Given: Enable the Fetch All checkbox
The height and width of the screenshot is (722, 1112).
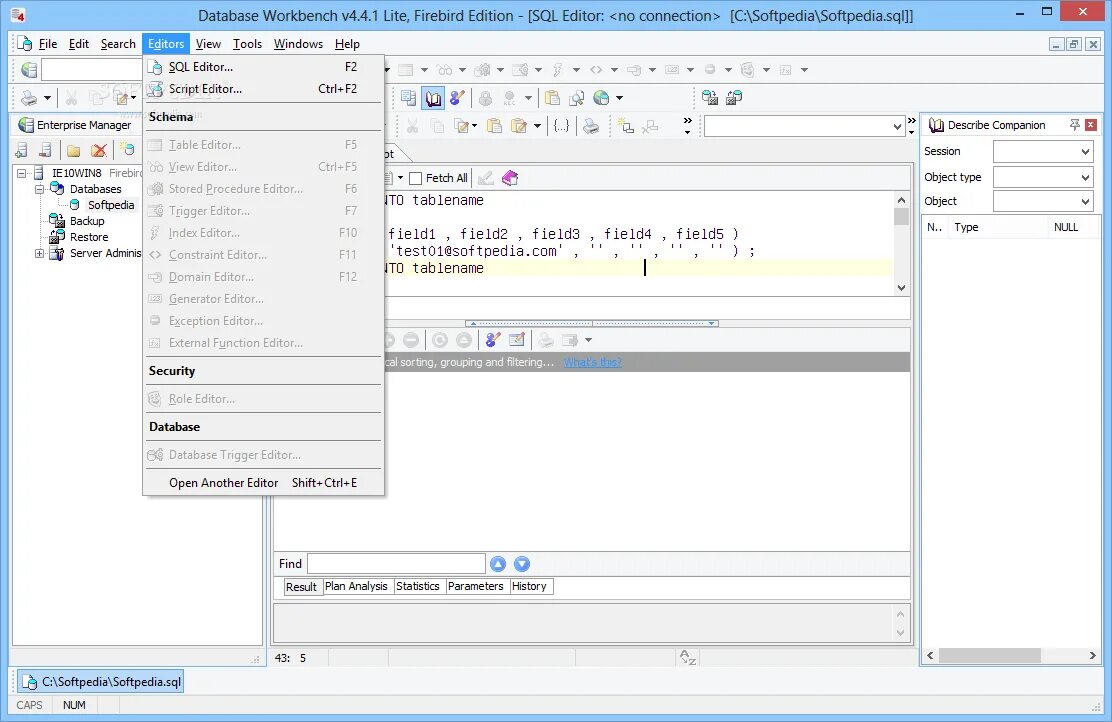Looking at the screenshot, I should click(x=417, y=177).
